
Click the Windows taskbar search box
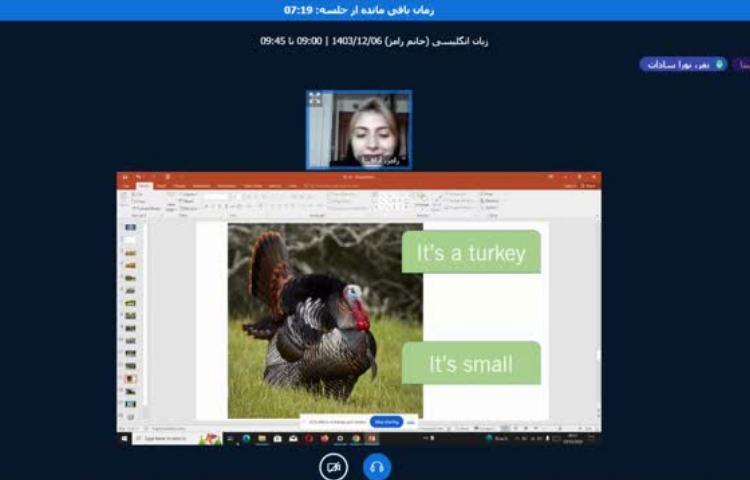[x=177, y=439]
